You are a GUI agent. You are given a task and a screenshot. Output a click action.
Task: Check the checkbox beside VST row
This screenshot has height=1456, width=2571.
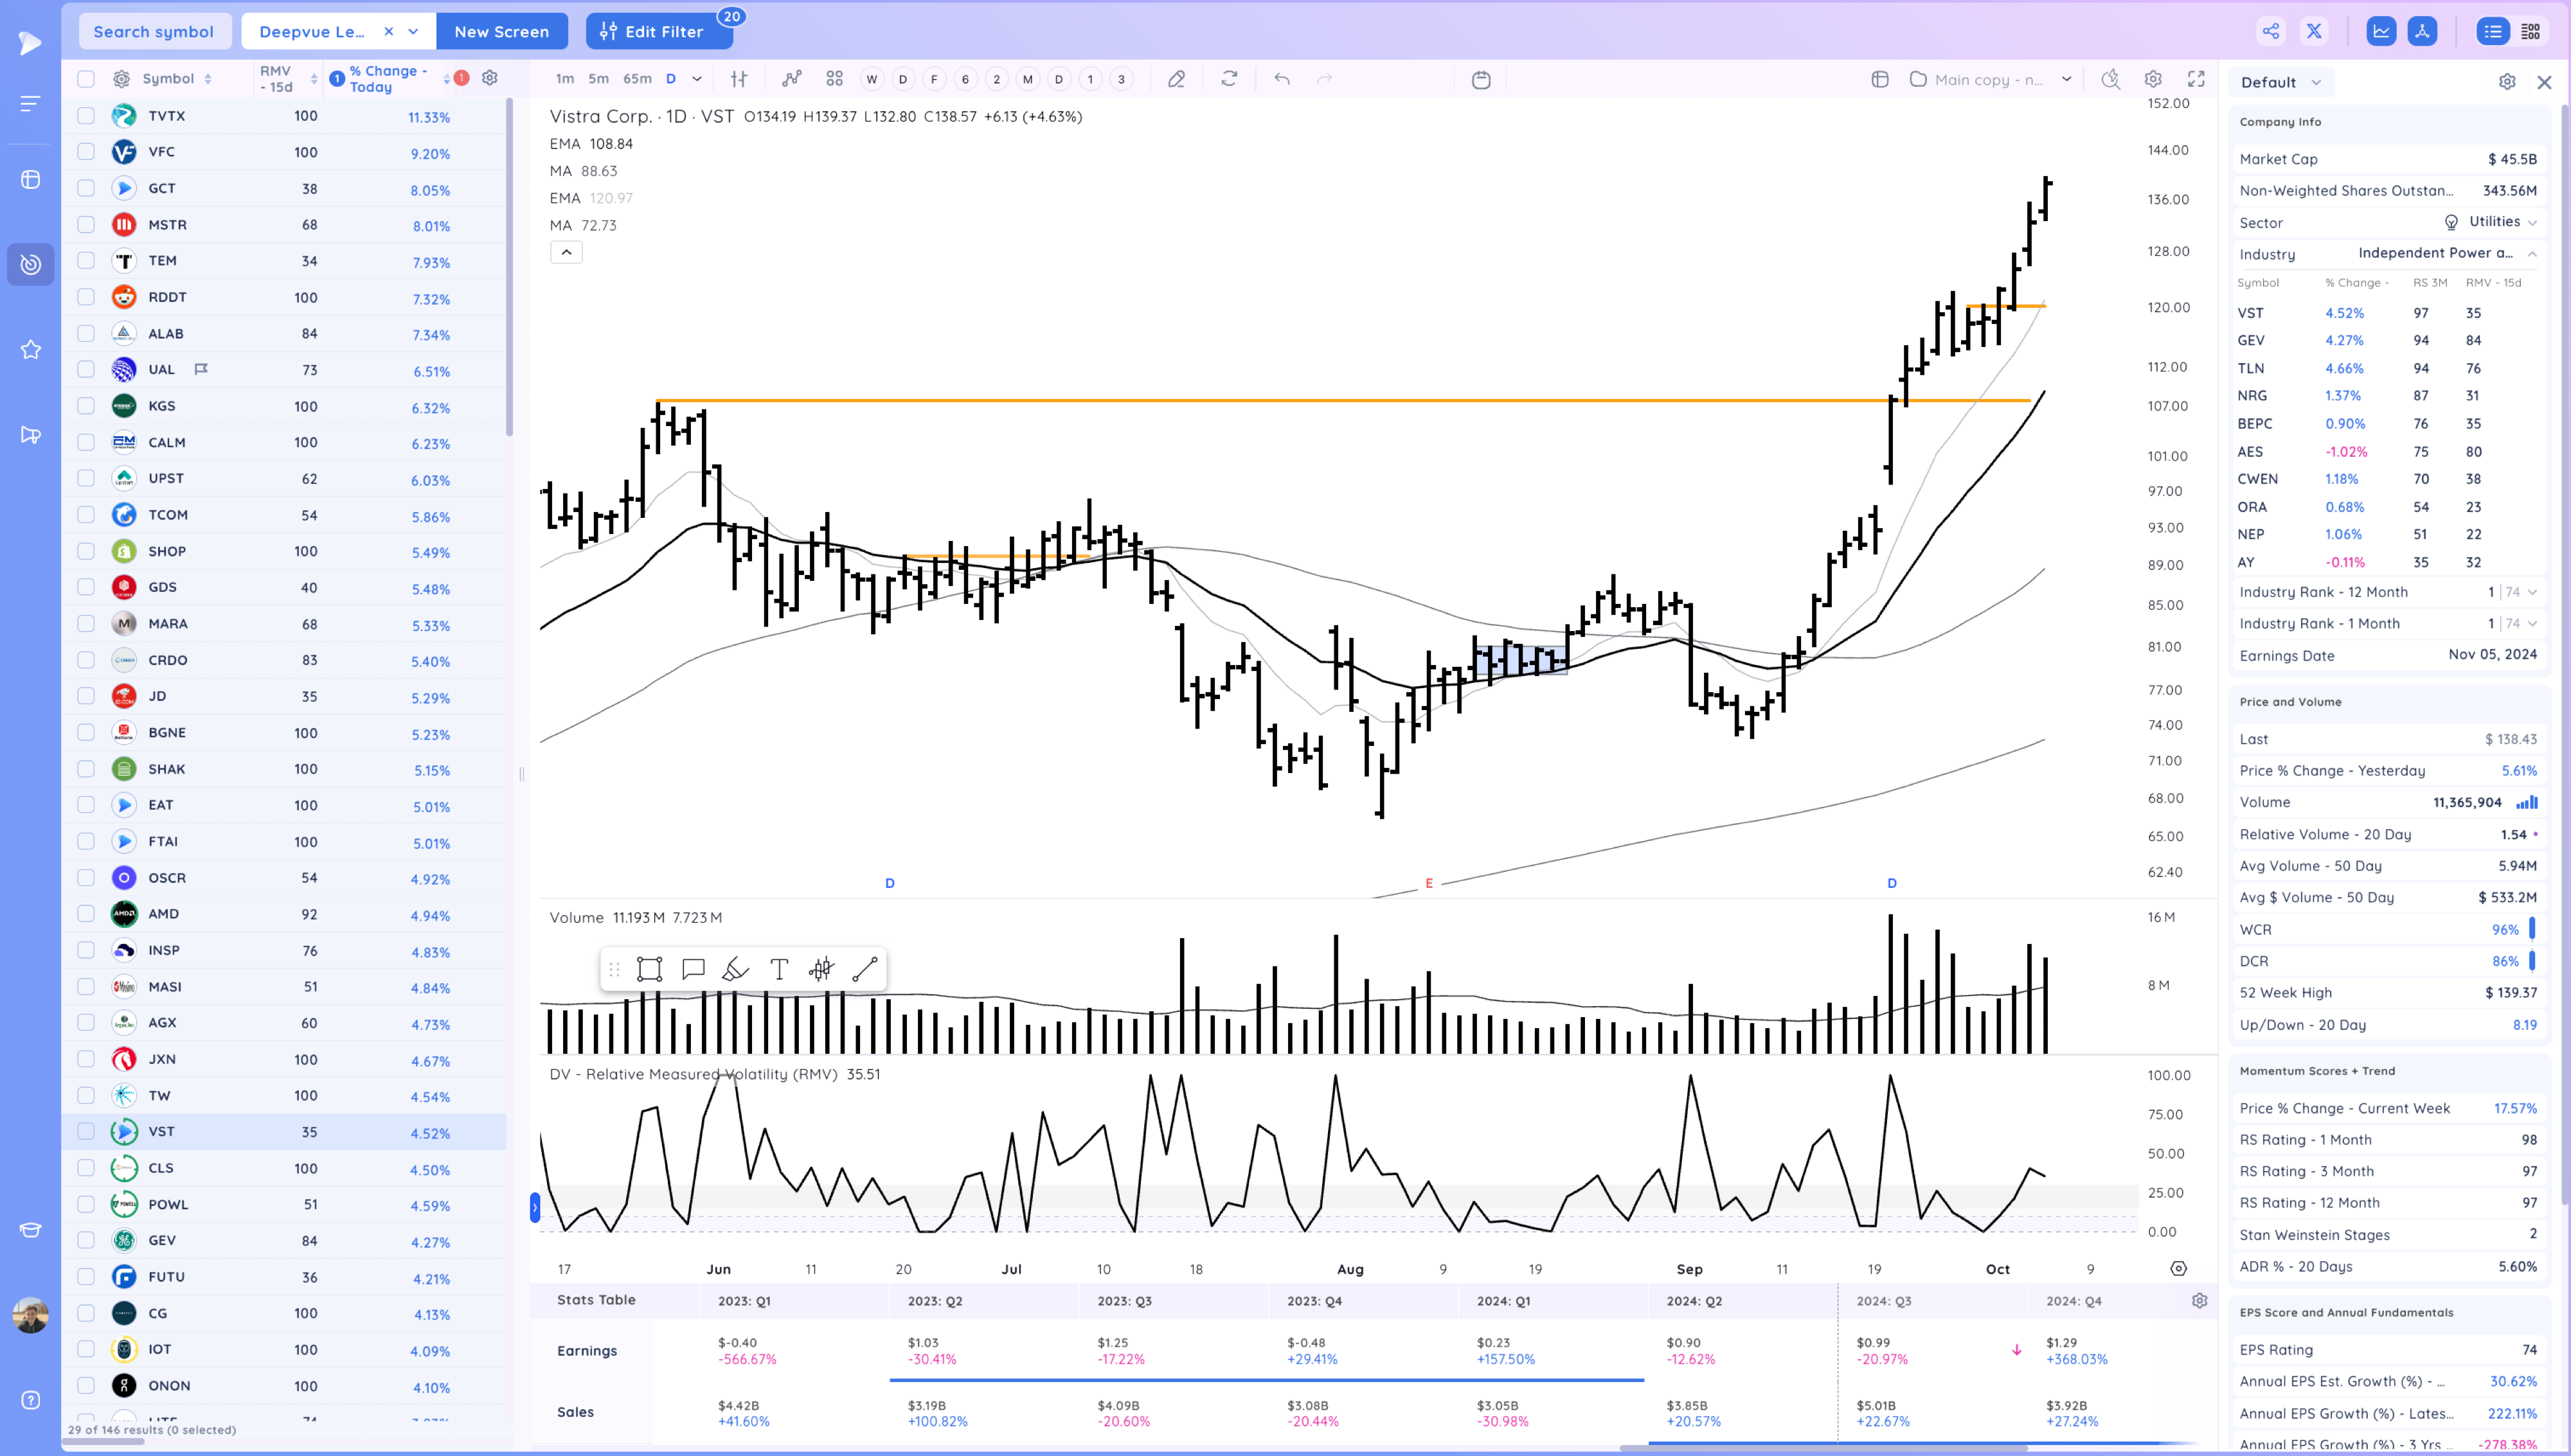click(86, 1131)
